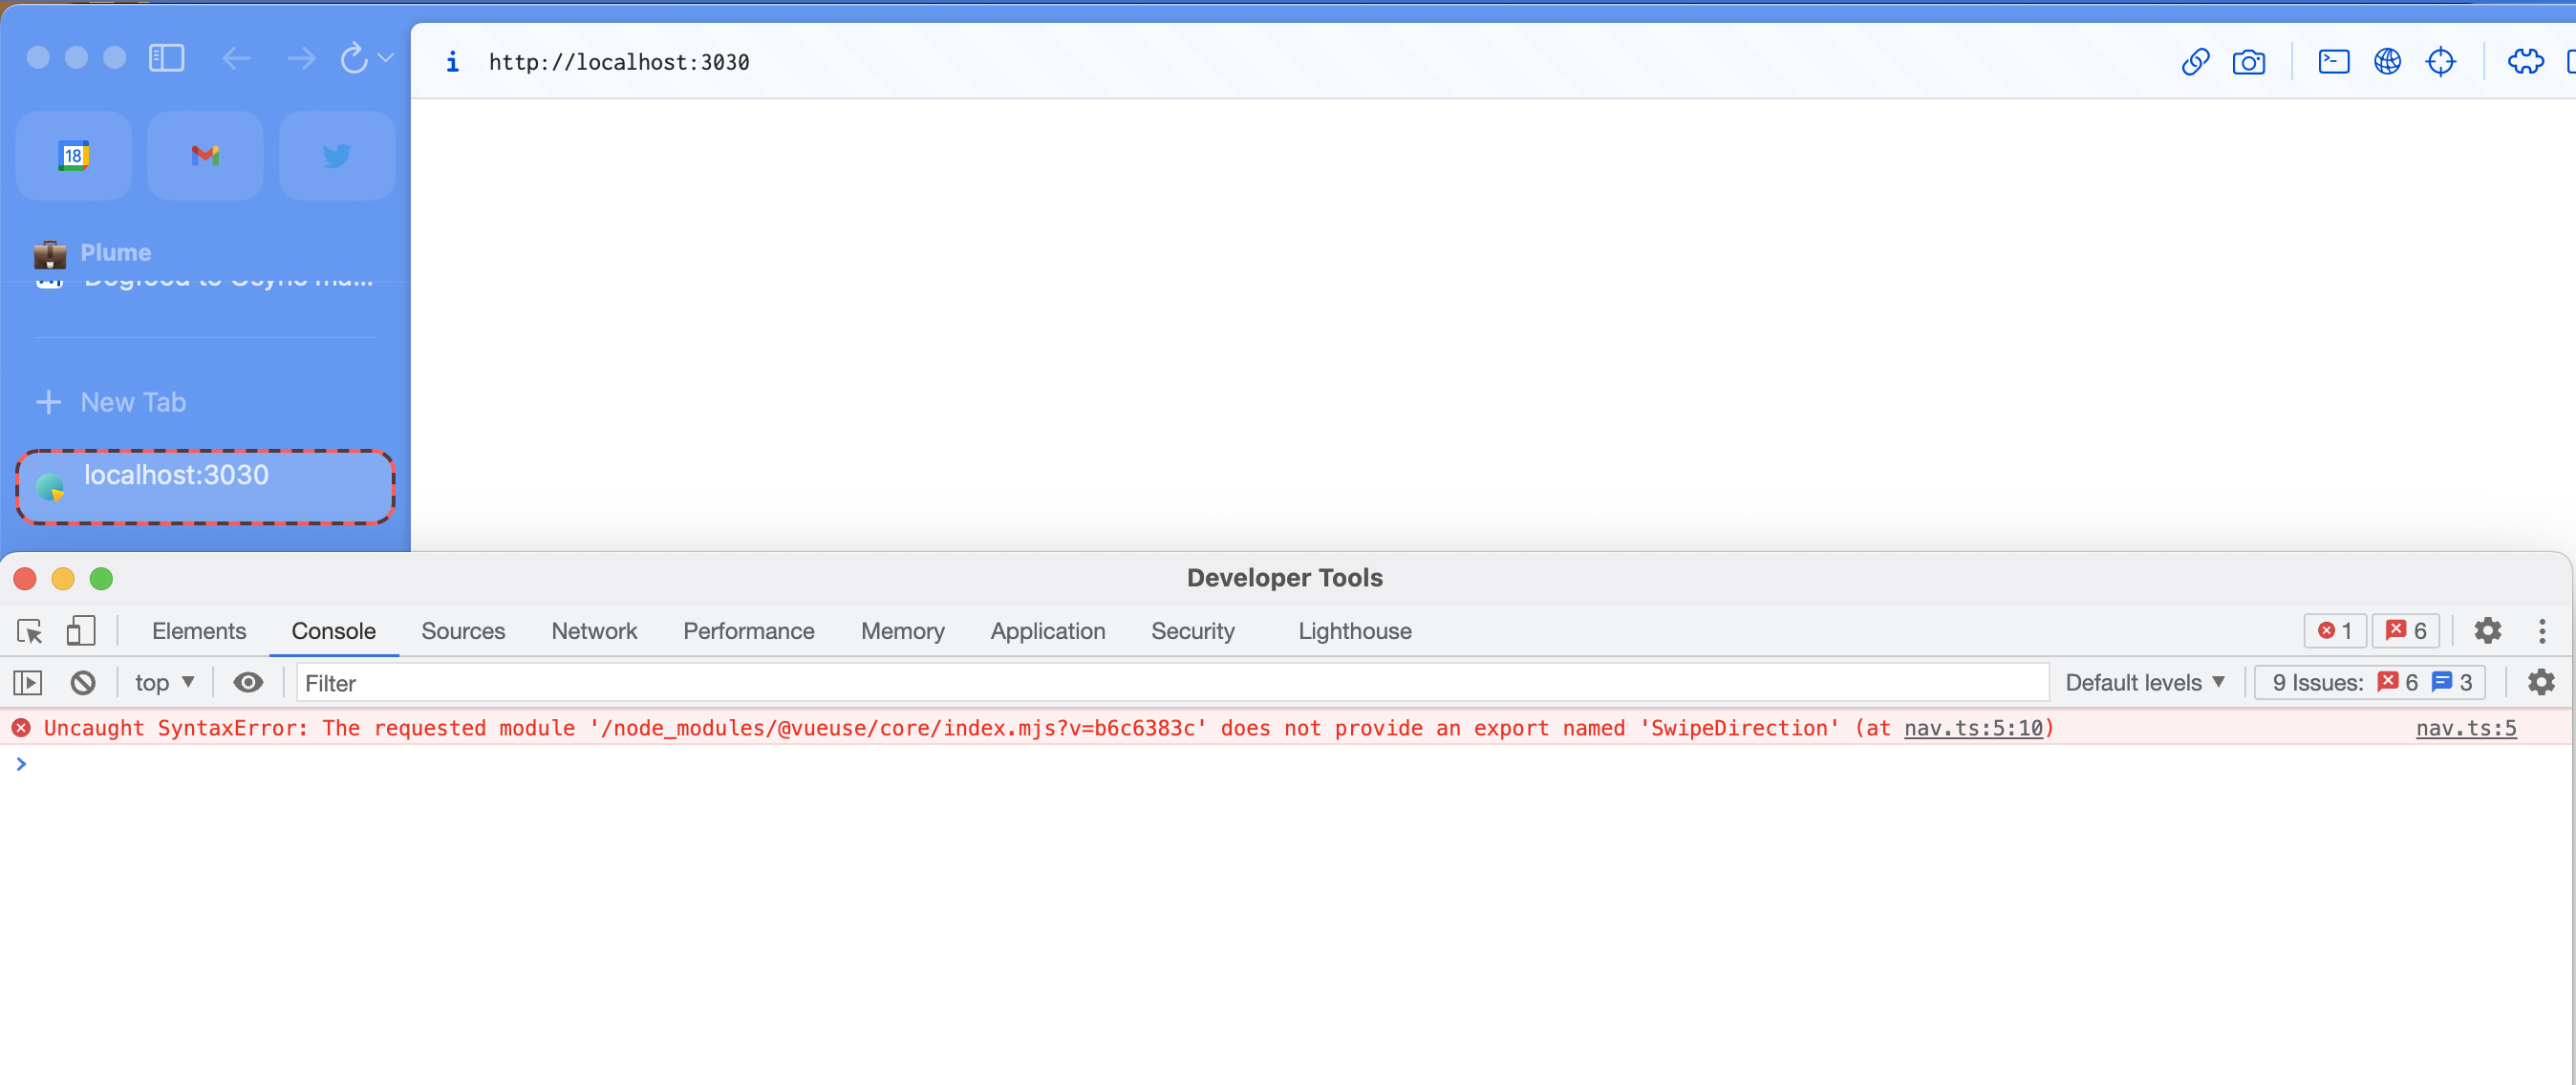
Task: Switch to the Sources tab
Action: 463,631
